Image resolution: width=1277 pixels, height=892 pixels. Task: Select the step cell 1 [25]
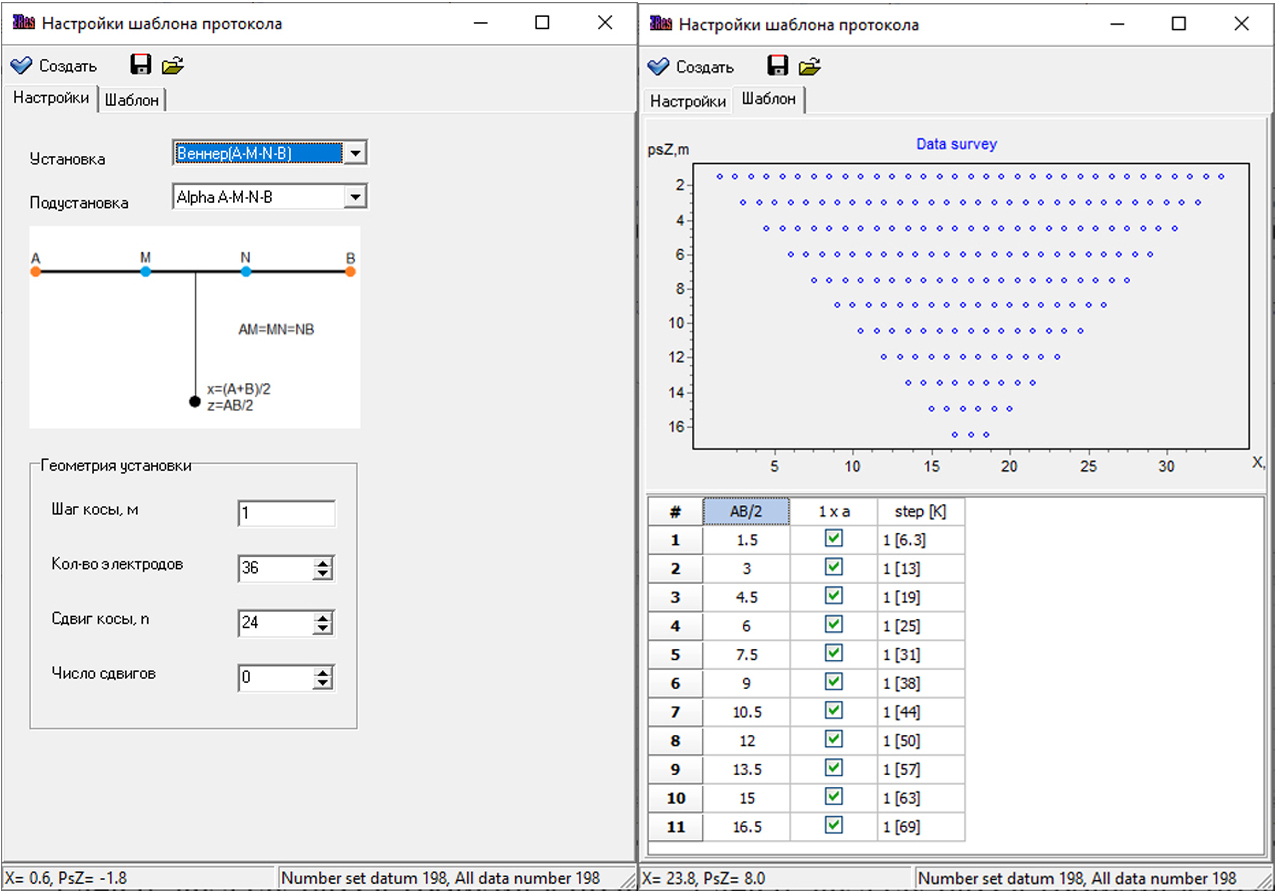click(921, 626)
